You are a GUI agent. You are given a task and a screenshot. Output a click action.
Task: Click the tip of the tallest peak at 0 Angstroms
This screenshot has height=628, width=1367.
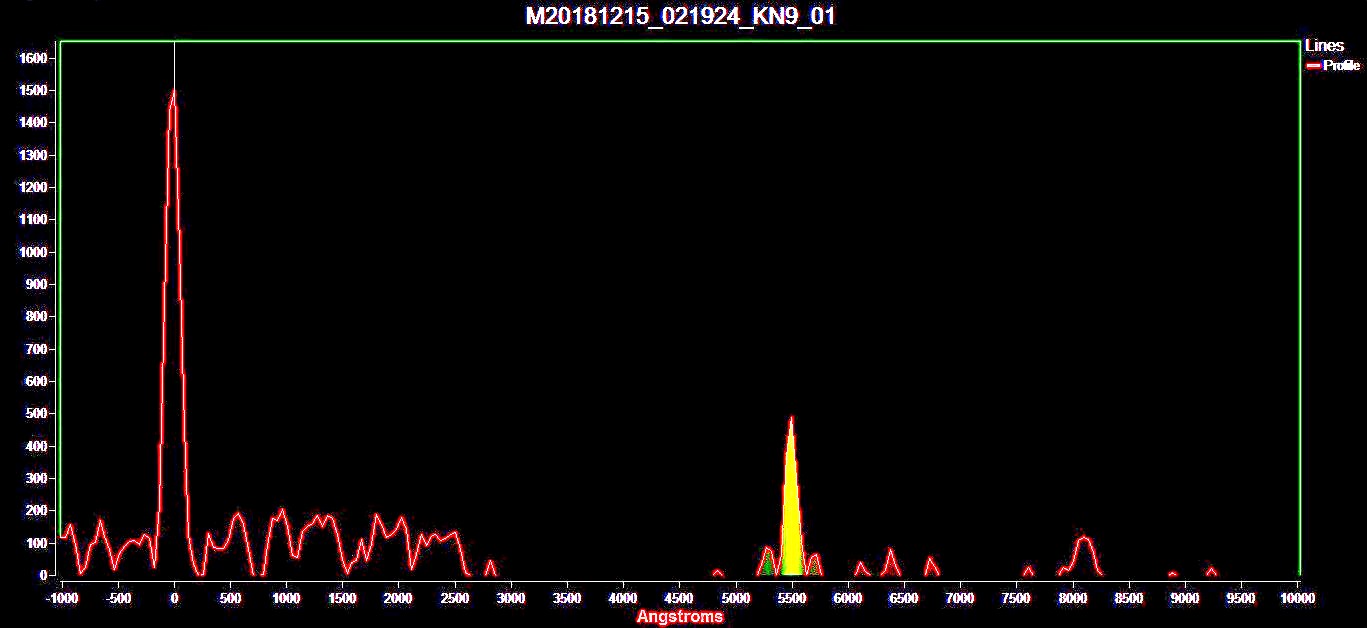(x=174, y=93)
